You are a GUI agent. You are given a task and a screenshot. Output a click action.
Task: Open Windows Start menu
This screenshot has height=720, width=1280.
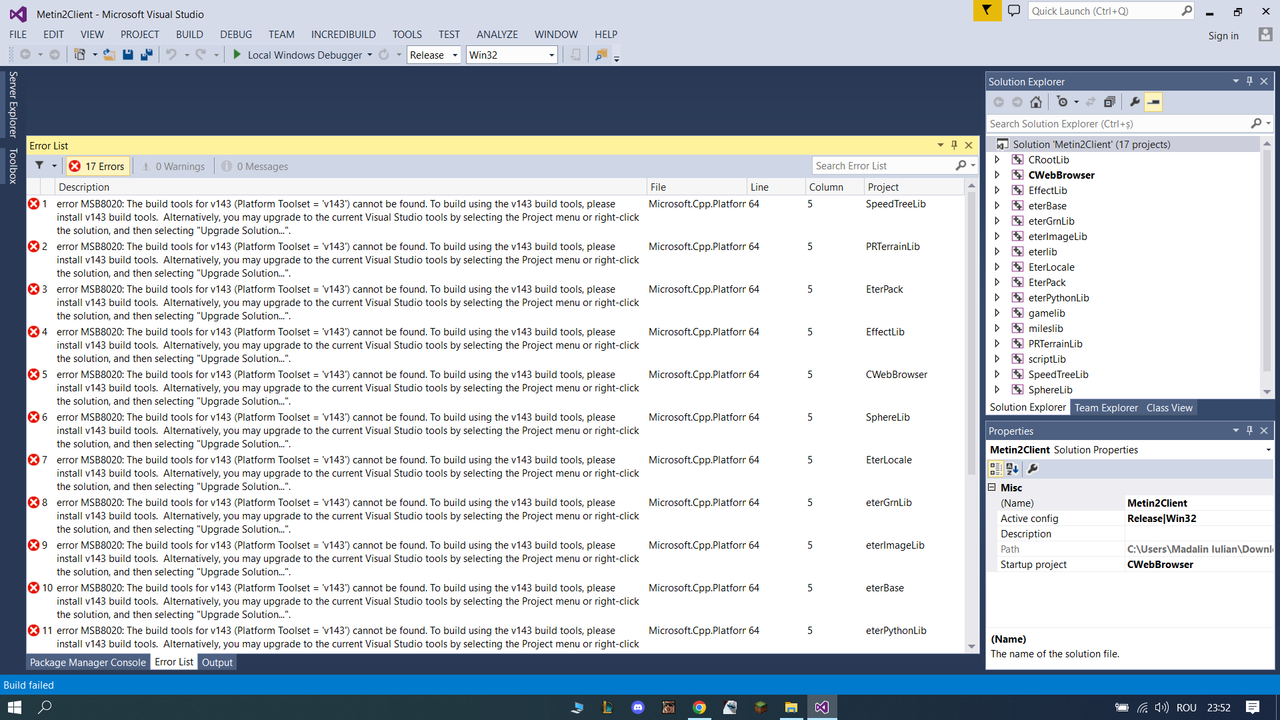[15, 707]
